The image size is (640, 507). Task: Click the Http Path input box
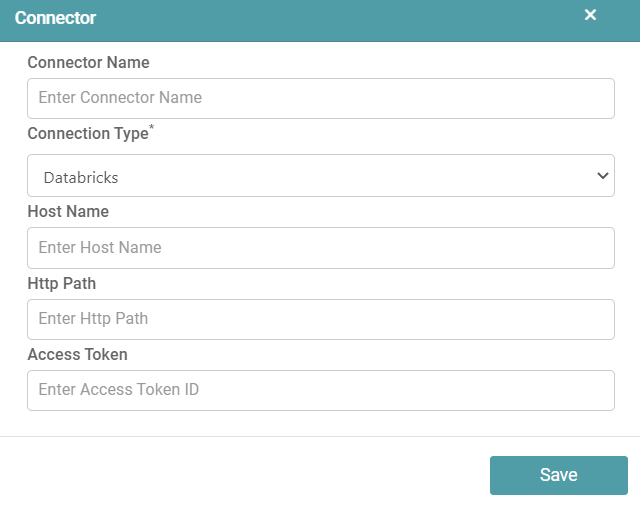(320, 319)
